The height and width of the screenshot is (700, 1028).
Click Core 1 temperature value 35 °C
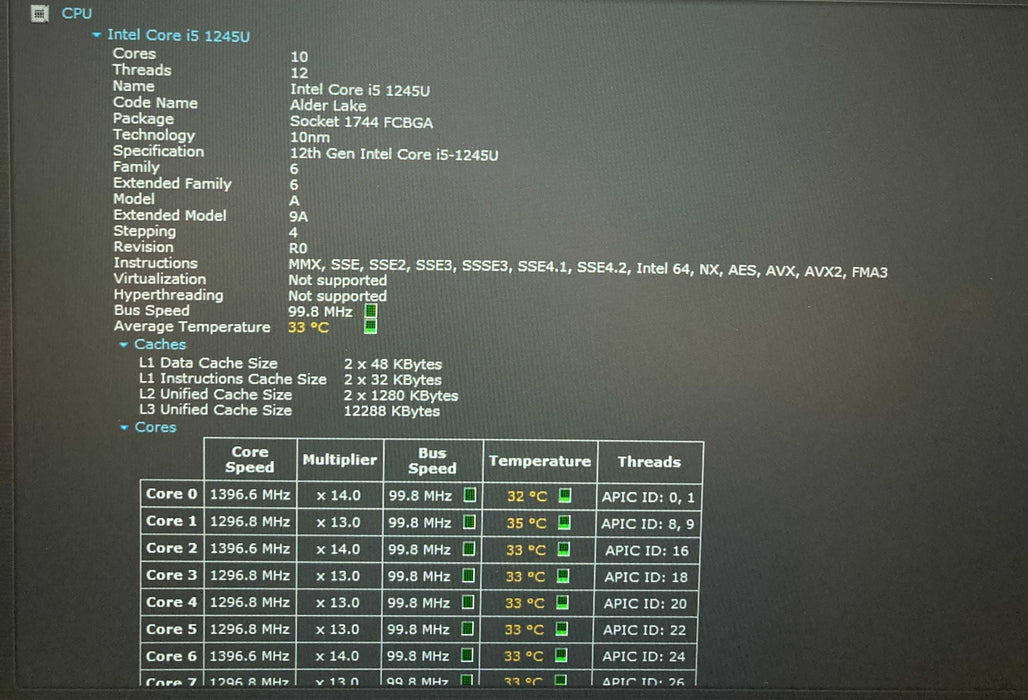click(x=526, y=524)
